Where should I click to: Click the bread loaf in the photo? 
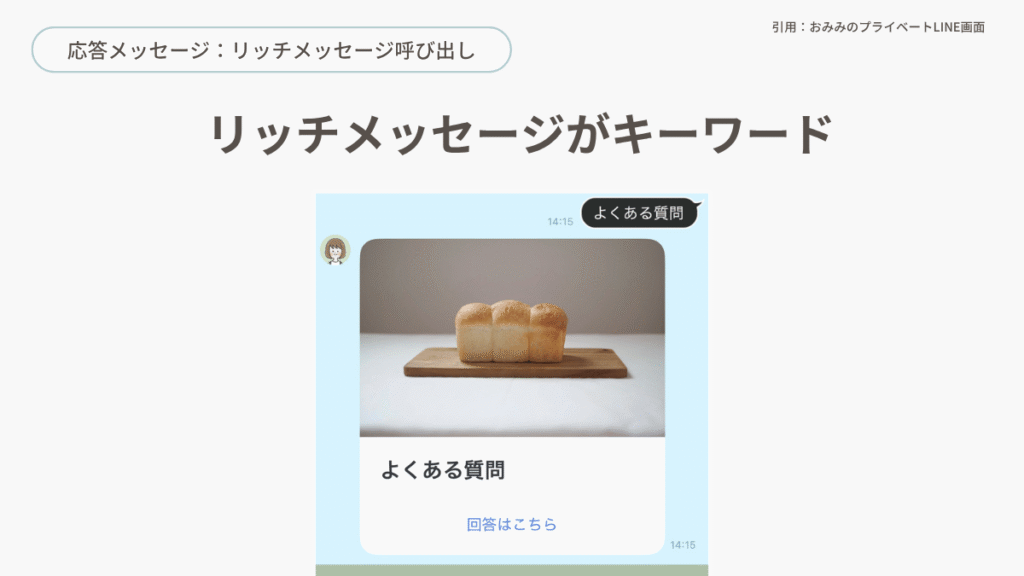pyautogui.click(x=511, y=331)
